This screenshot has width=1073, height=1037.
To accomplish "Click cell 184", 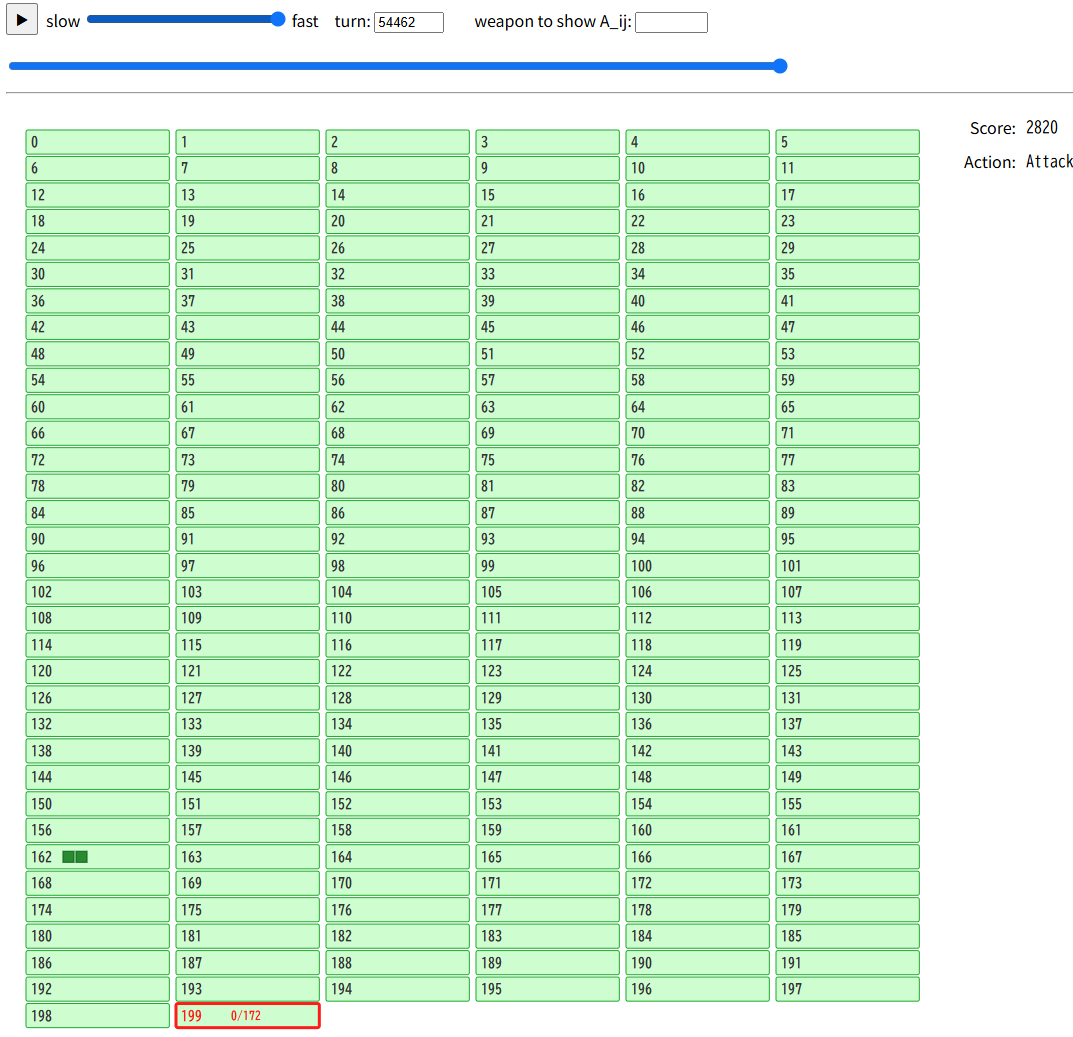I will [x=697, y=936].
